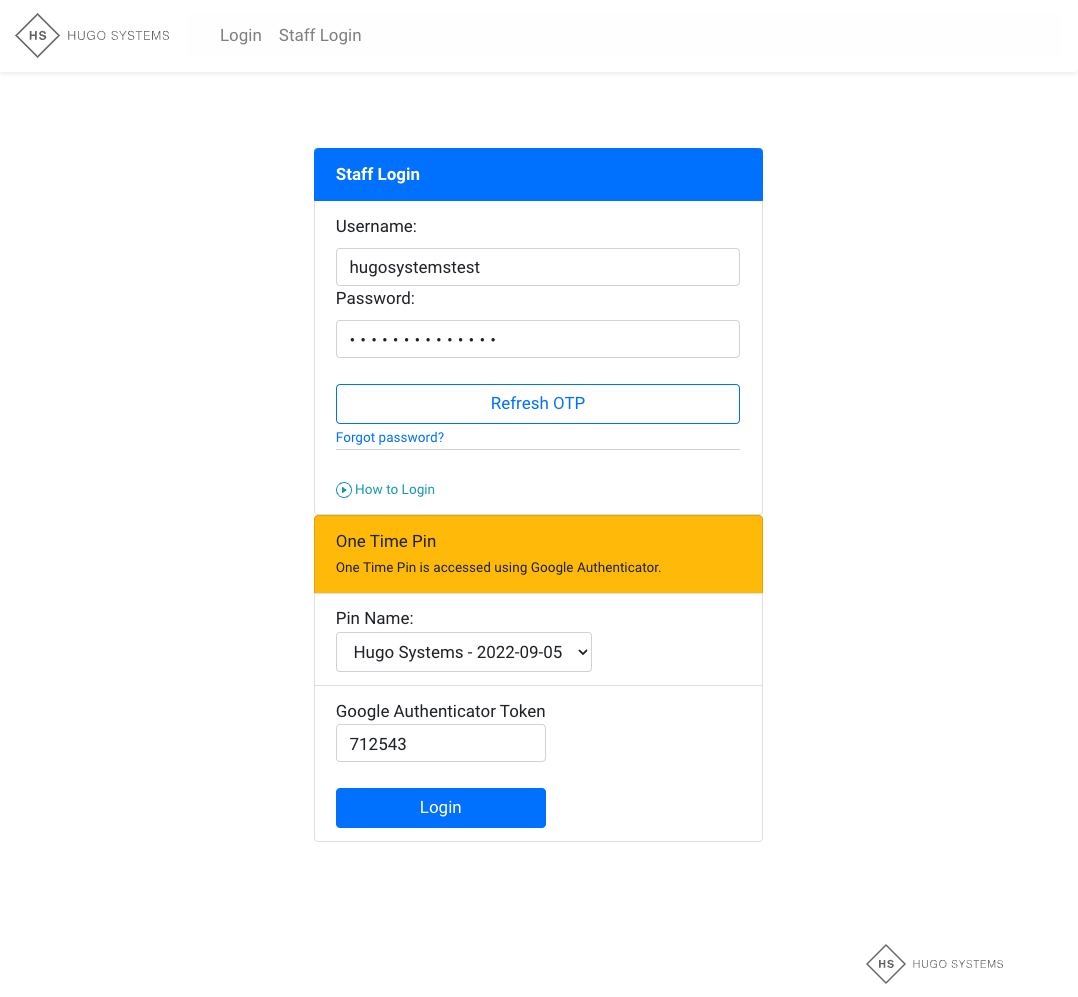Screen dimensions: 1078x997
Task: Focus the Password input field
Action: tap(537, 339)
